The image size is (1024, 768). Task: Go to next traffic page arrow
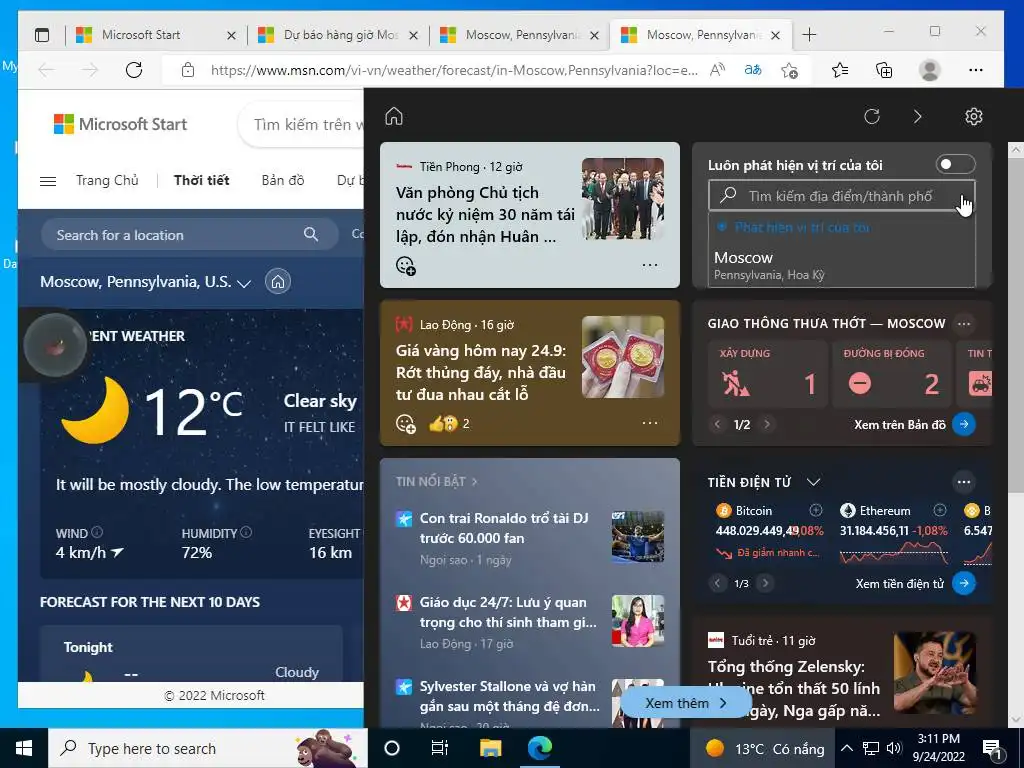[x=767, y=424]
